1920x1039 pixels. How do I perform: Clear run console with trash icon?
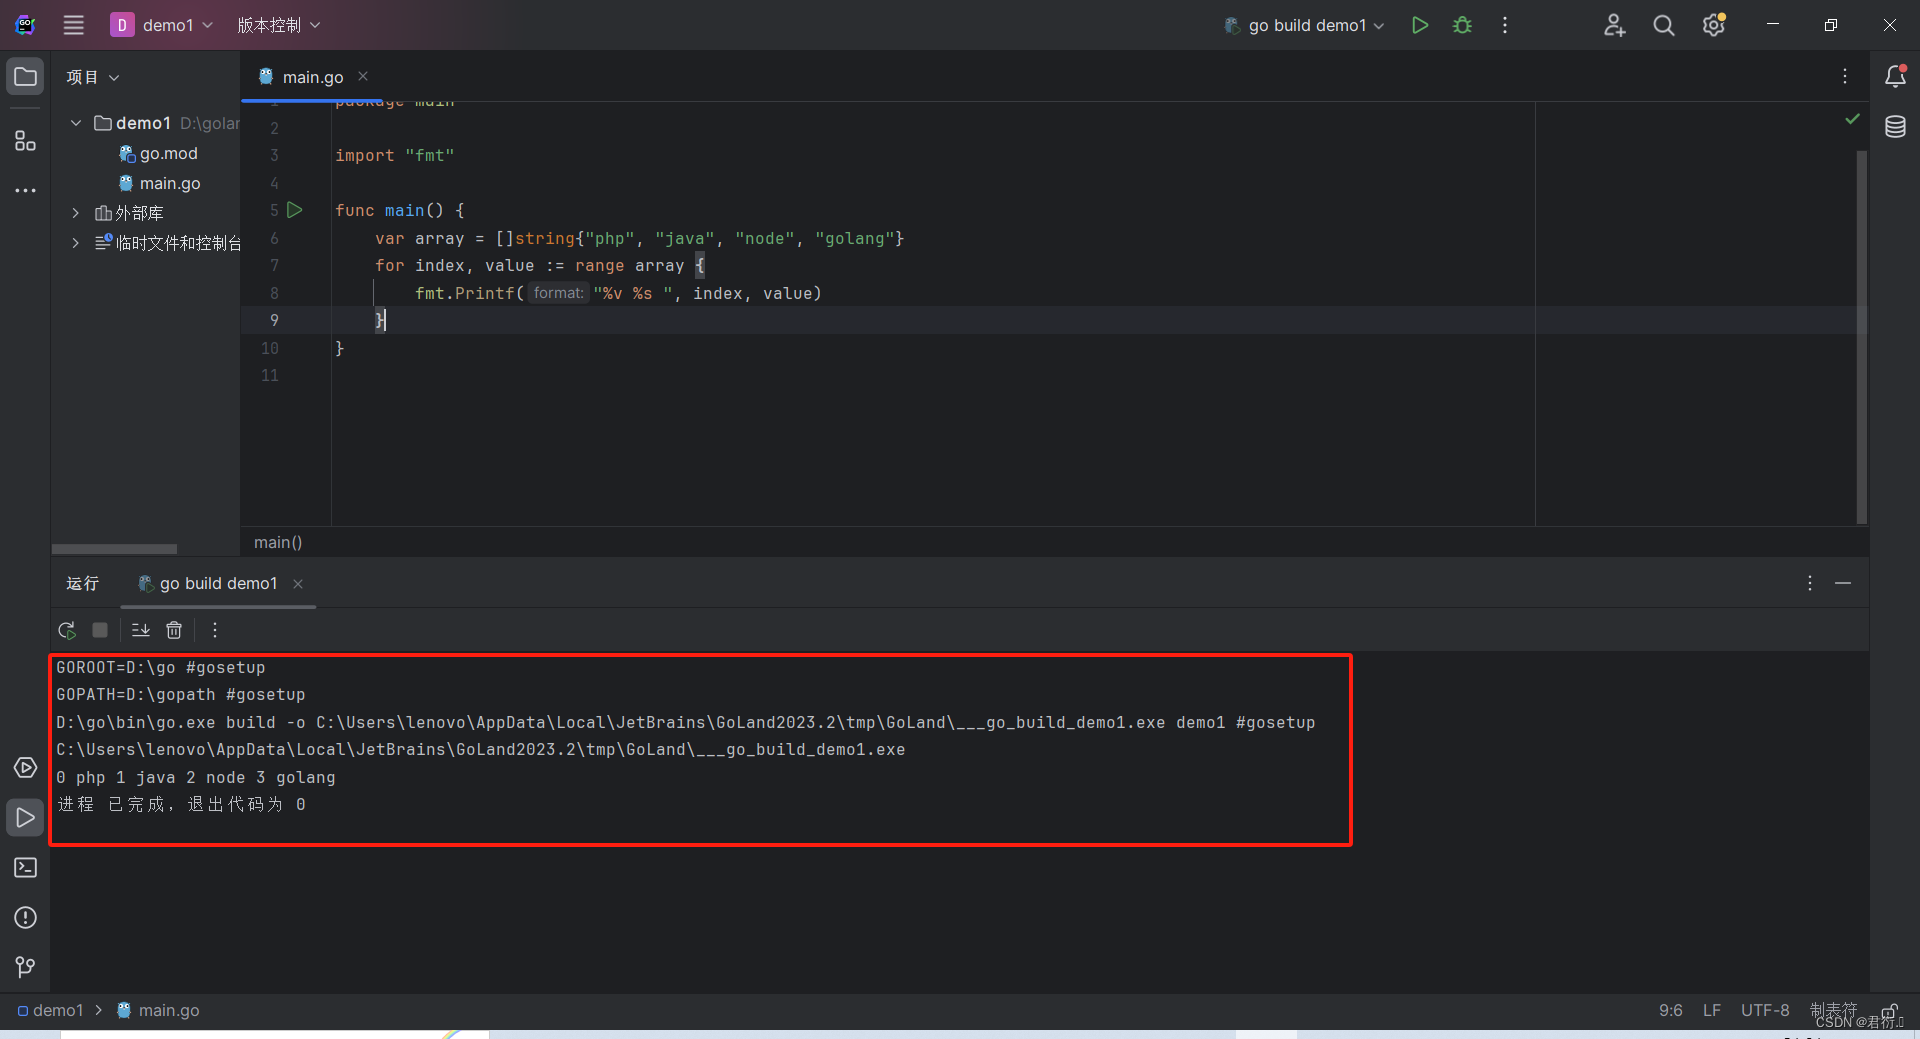pos(174,630)
